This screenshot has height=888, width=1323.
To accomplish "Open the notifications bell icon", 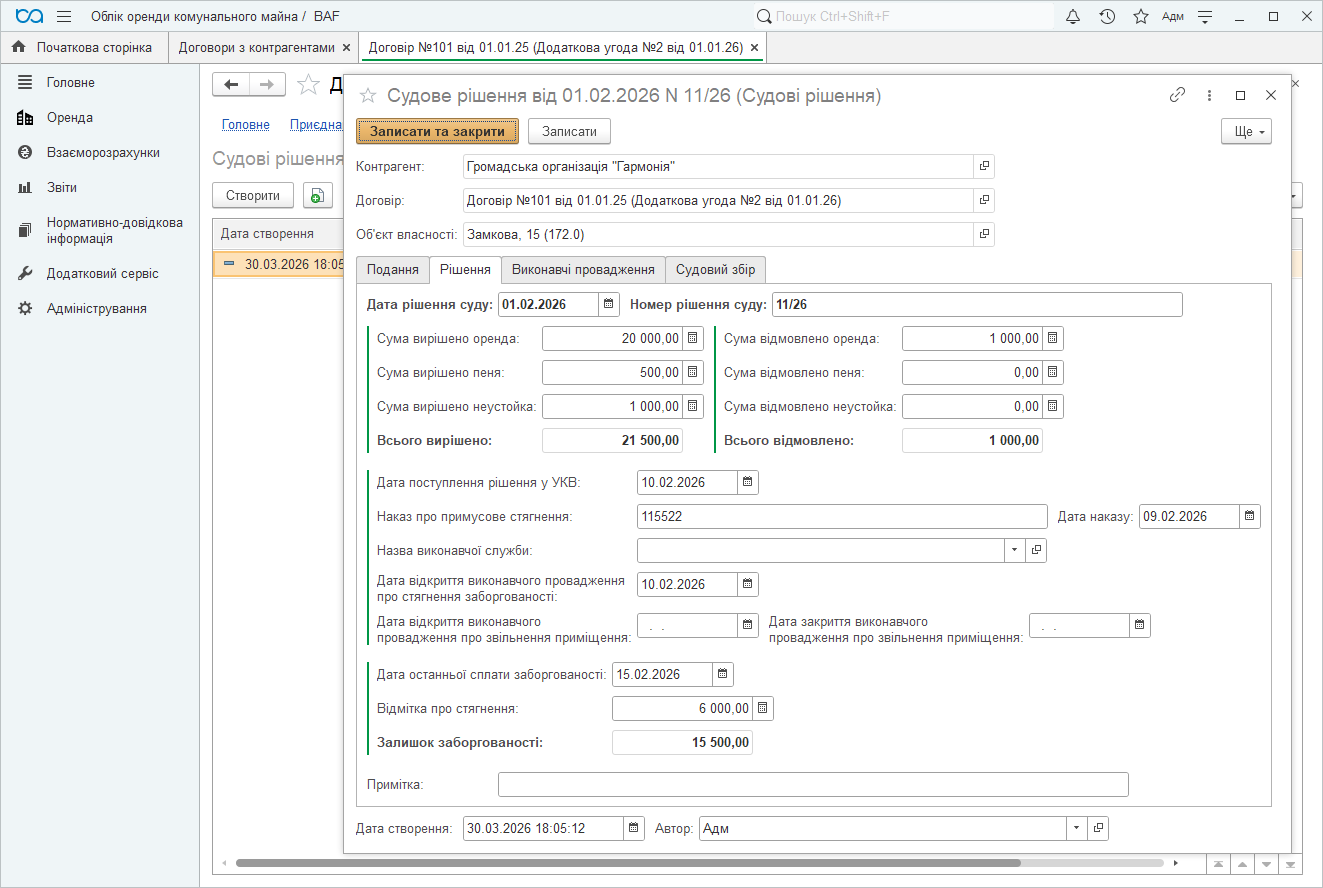I will [1073, 16].
